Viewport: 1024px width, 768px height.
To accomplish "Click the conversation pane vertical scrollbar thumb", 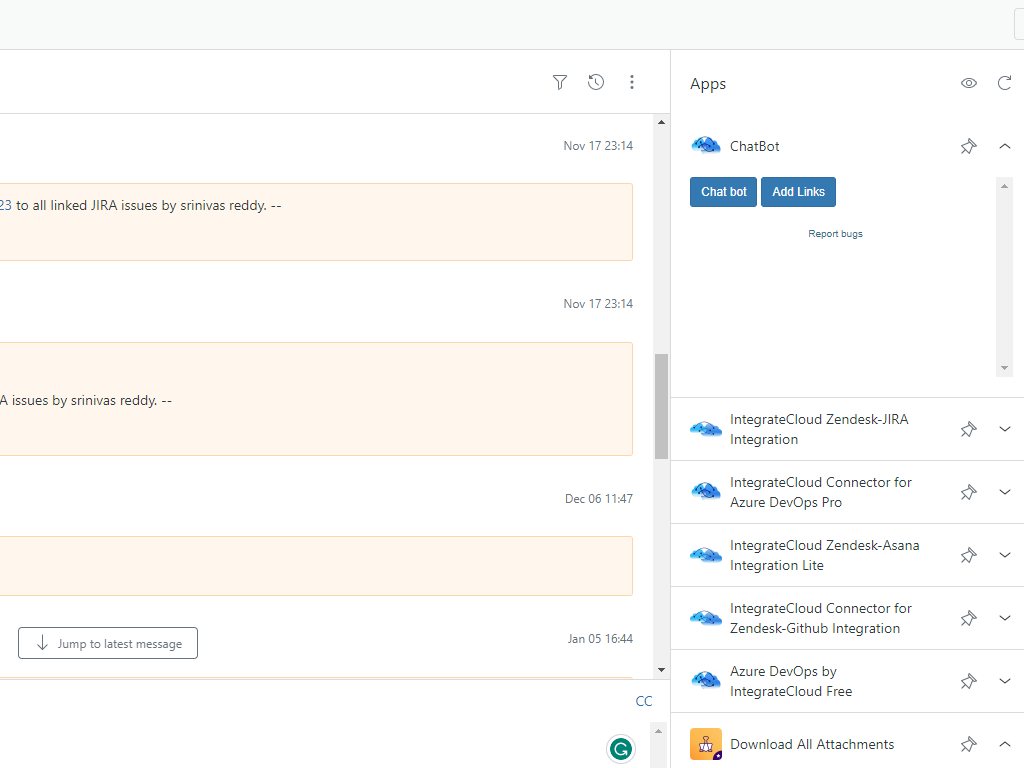I will 661,406.
